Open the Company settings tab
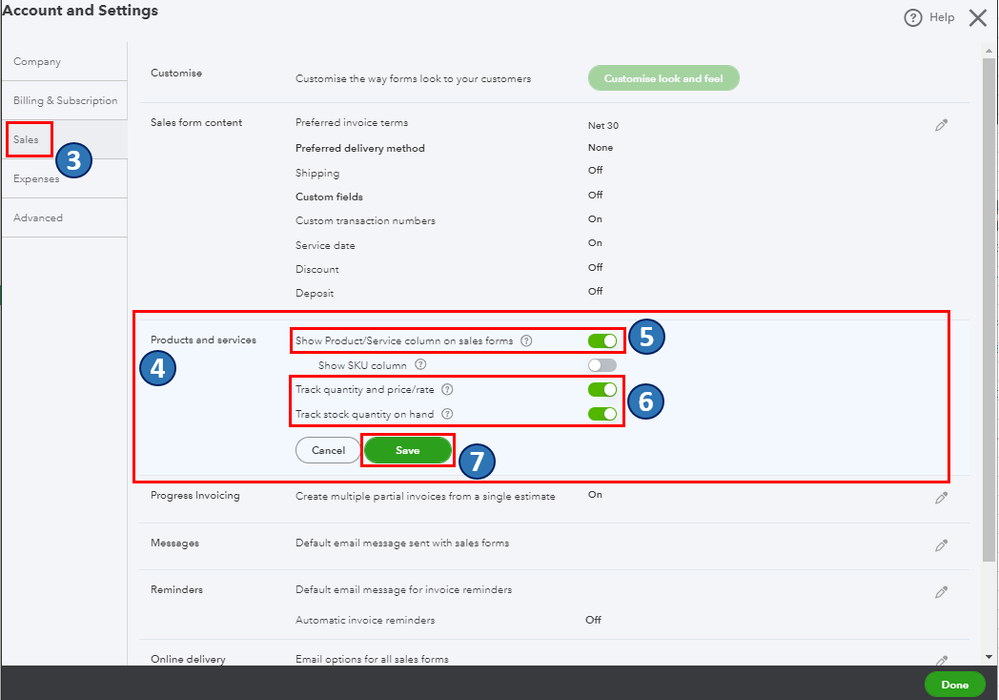This screenshot has width=999, height=700. pos(37,62)
